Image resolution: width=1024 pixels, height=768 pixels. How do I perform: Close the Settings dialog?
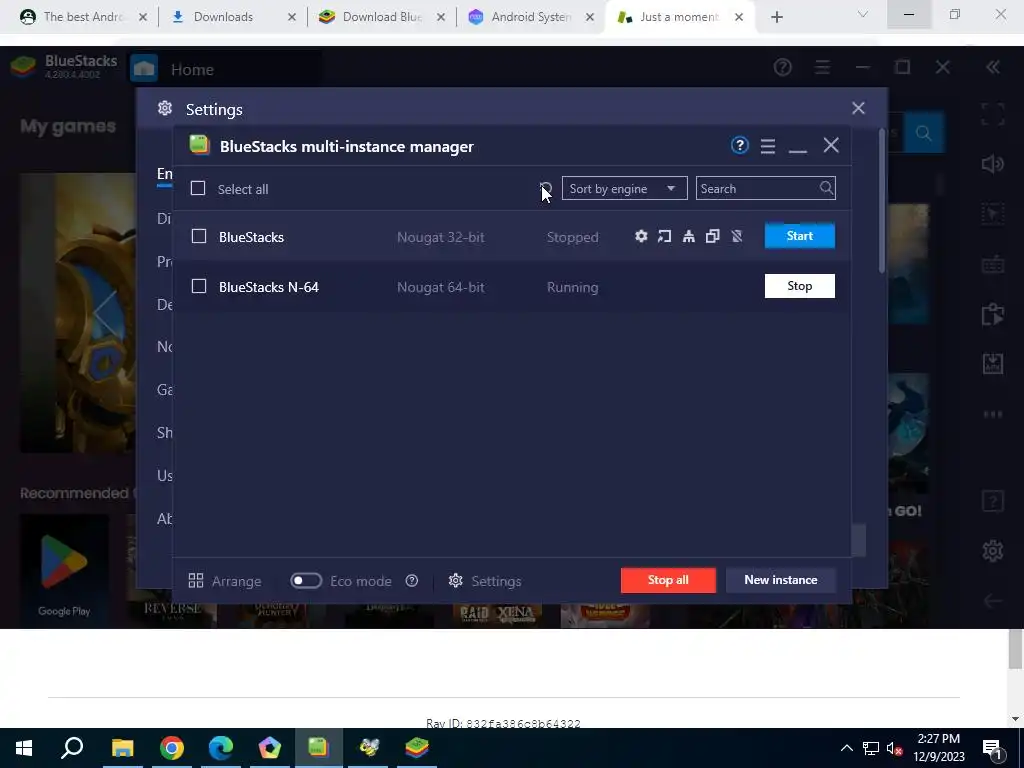(858, 108)
